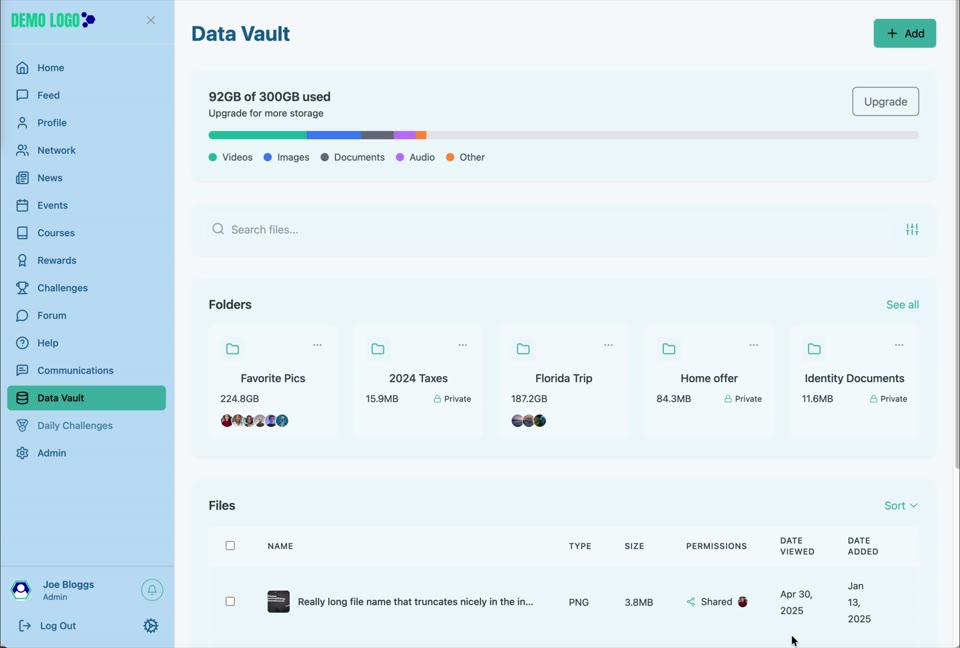Go to Rewards page
960x648 pixels.
tap(86, 260)
